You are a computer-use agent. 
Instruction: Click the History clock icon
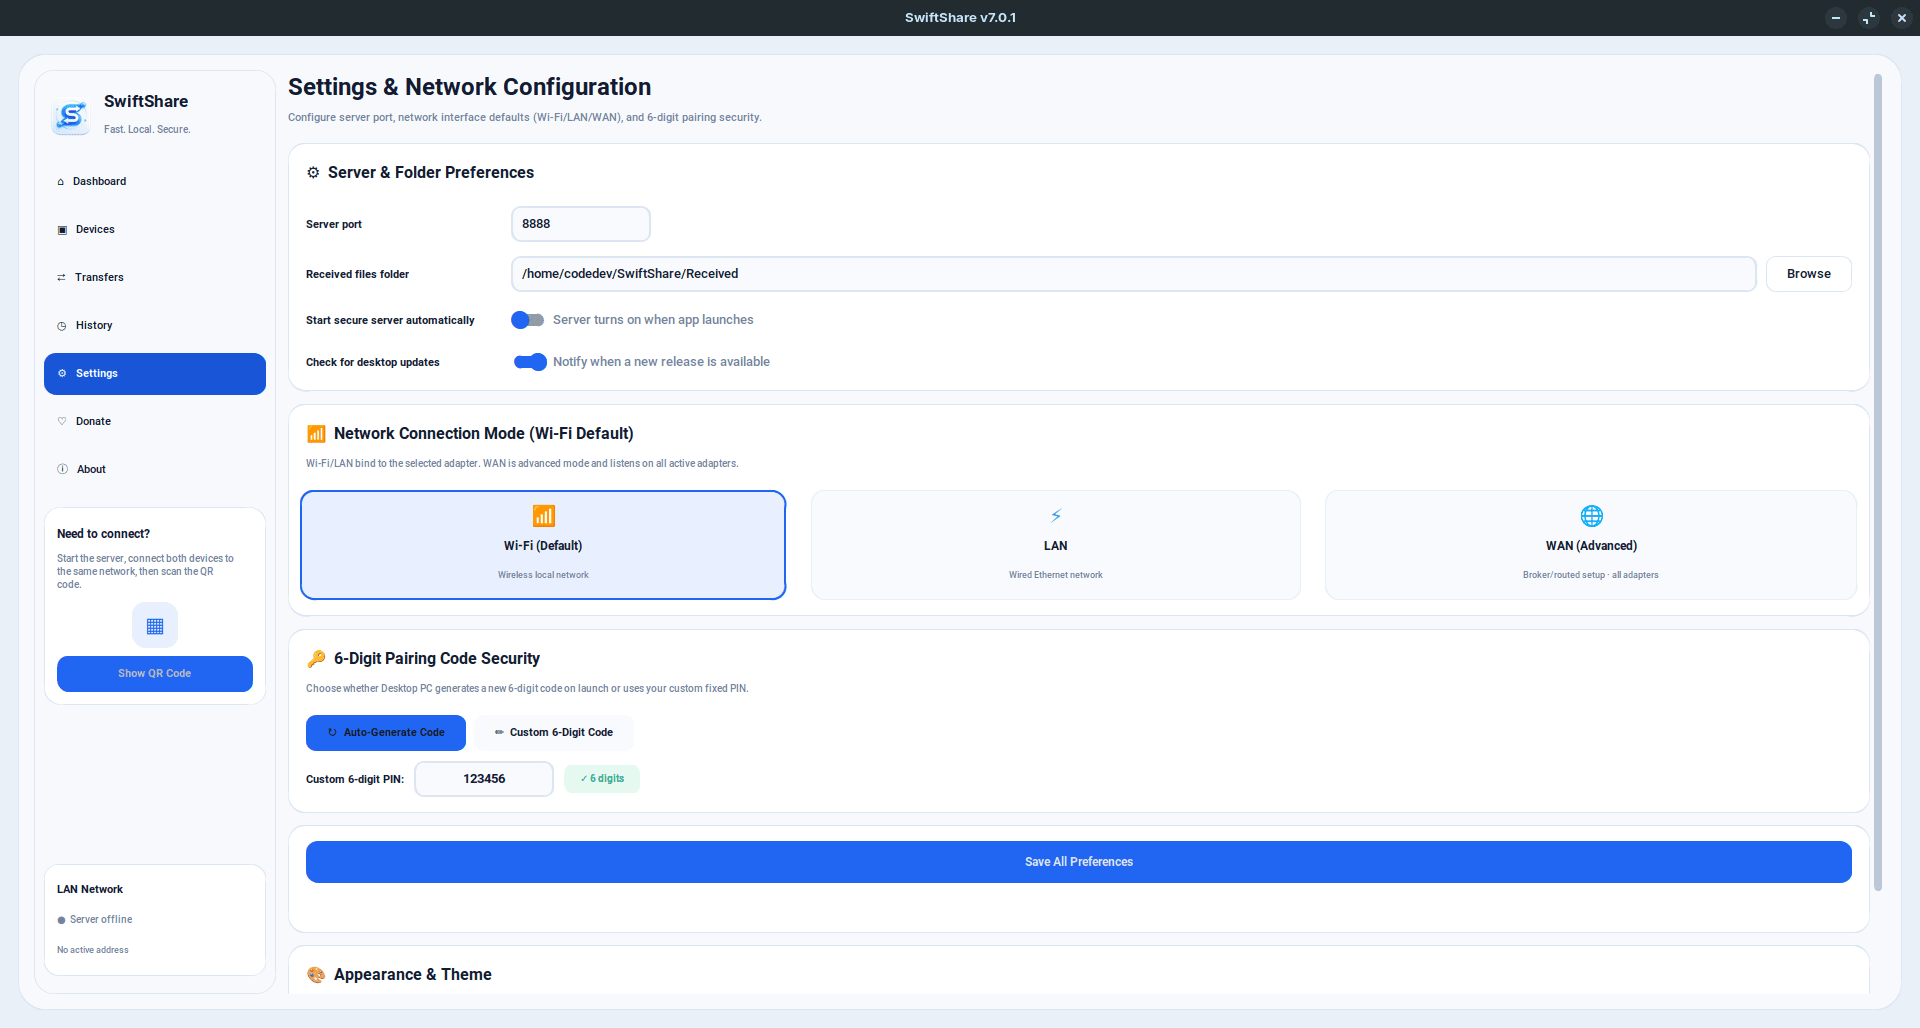coord(62,326)
